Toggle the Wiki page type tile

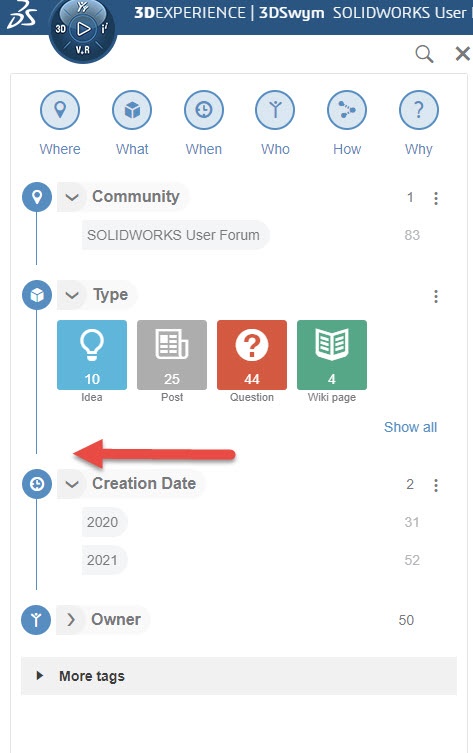(332, 355)
